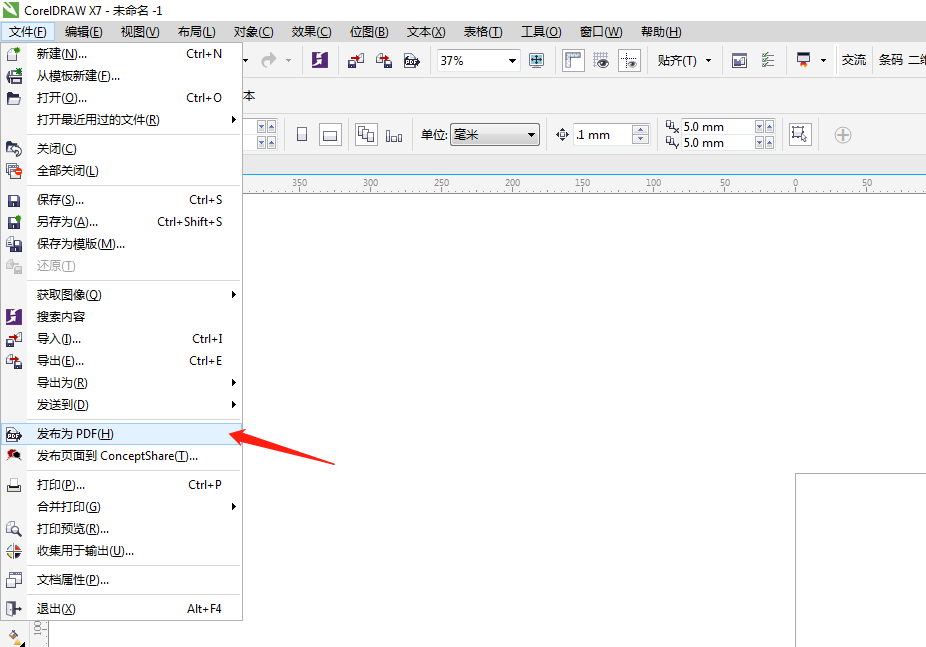Viewport: 926px width, 647px height.
Task: Click the duplicate X distance 5.0 mm field
Action: tap(718, 127)
